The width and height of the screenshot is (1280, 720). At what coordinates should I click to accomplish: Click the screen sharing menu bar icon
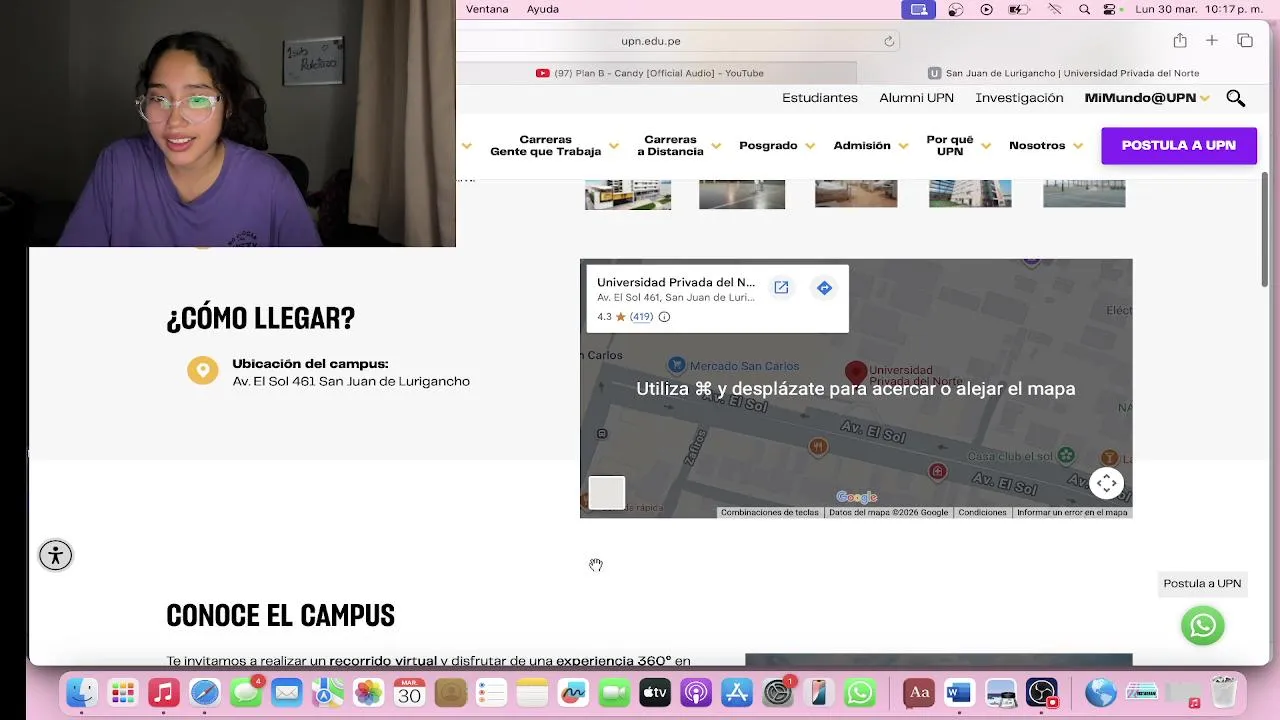pos(919,9)
